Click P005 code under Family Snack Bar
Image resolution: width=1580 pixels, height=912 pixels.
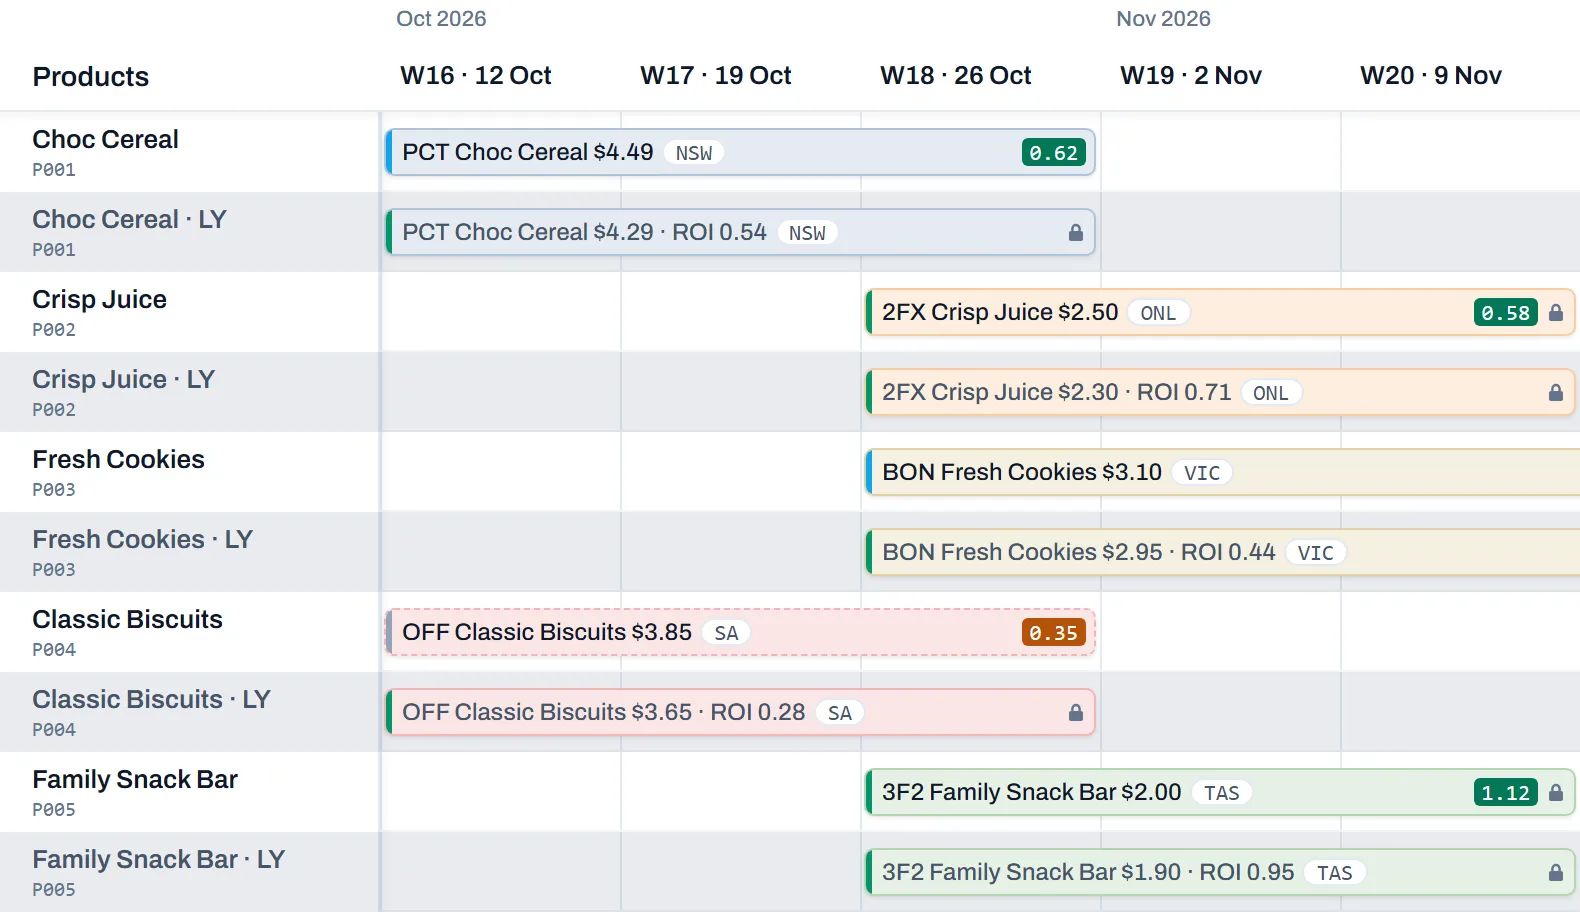tap(54, 809)
